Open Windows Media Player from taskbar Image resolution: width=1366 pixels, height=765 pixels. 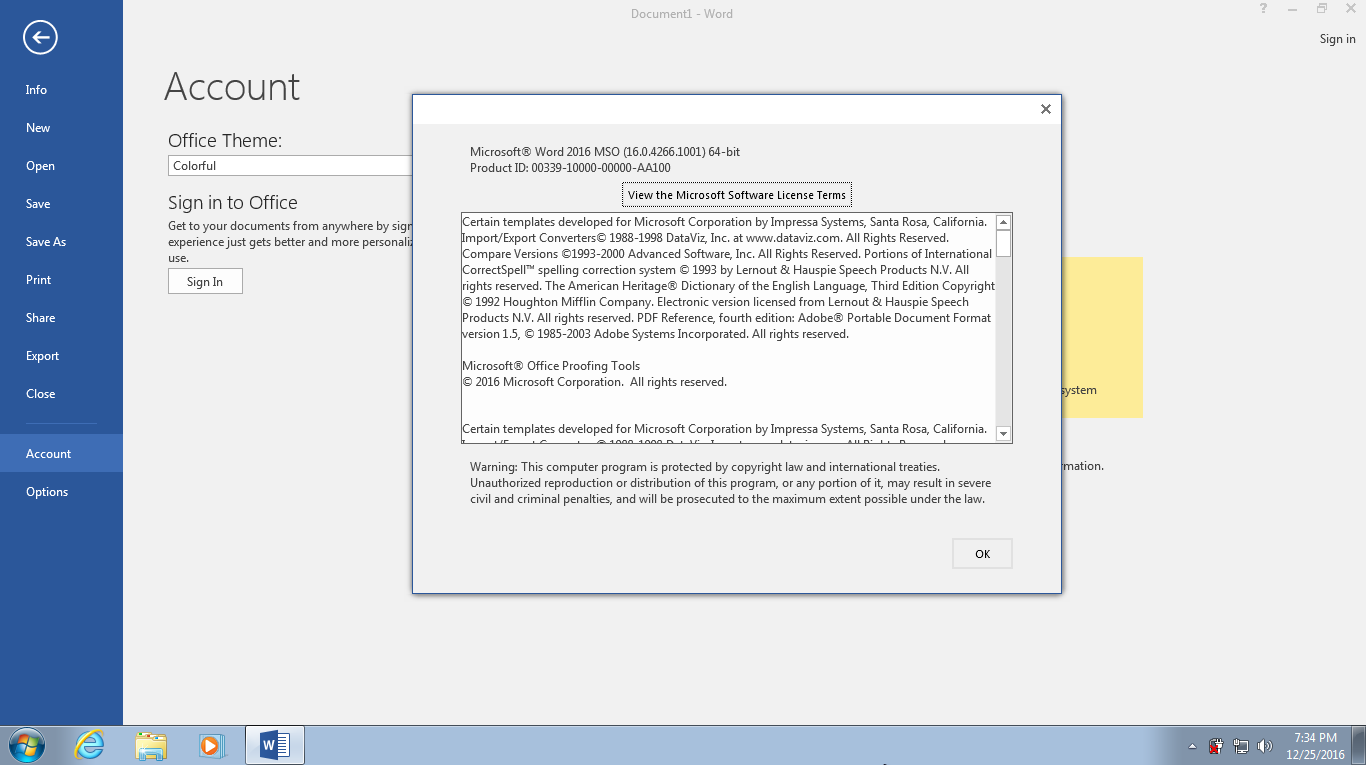[211, 745]
